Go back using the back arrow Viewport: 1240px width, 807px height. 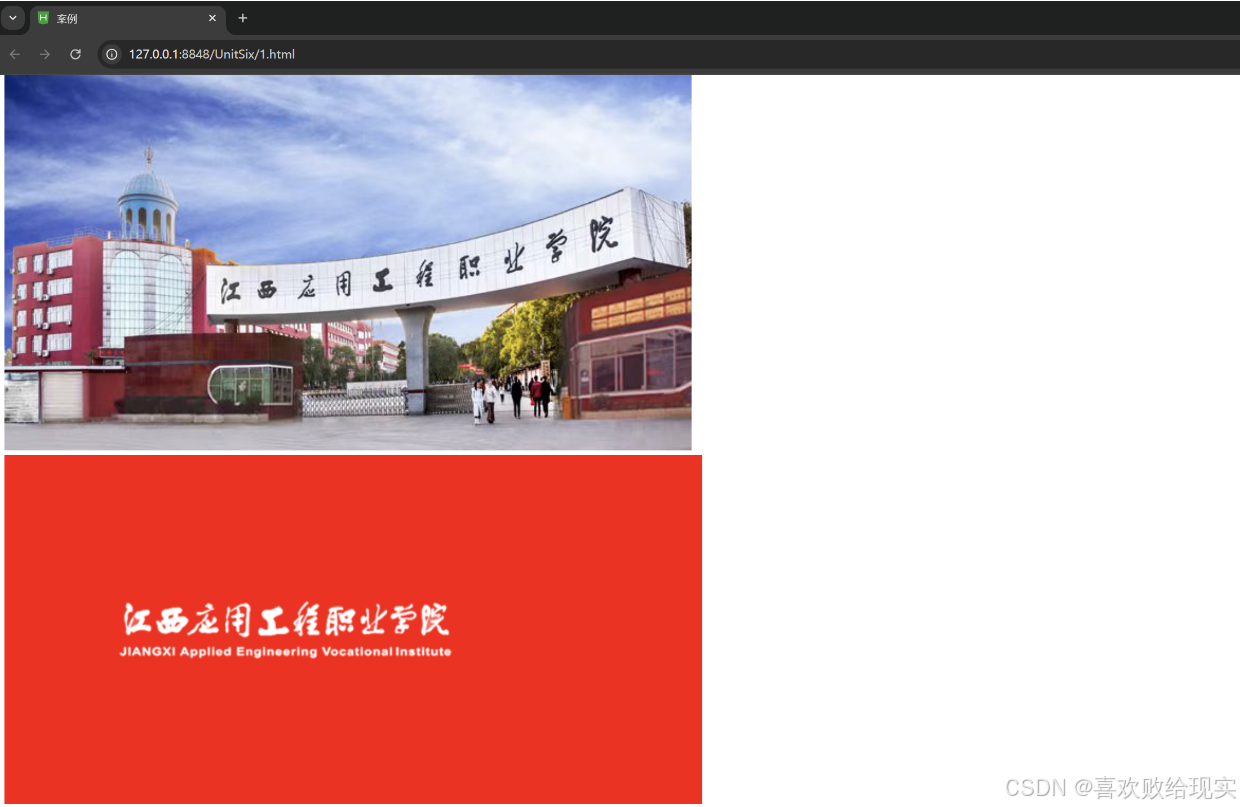click(15, 54)
